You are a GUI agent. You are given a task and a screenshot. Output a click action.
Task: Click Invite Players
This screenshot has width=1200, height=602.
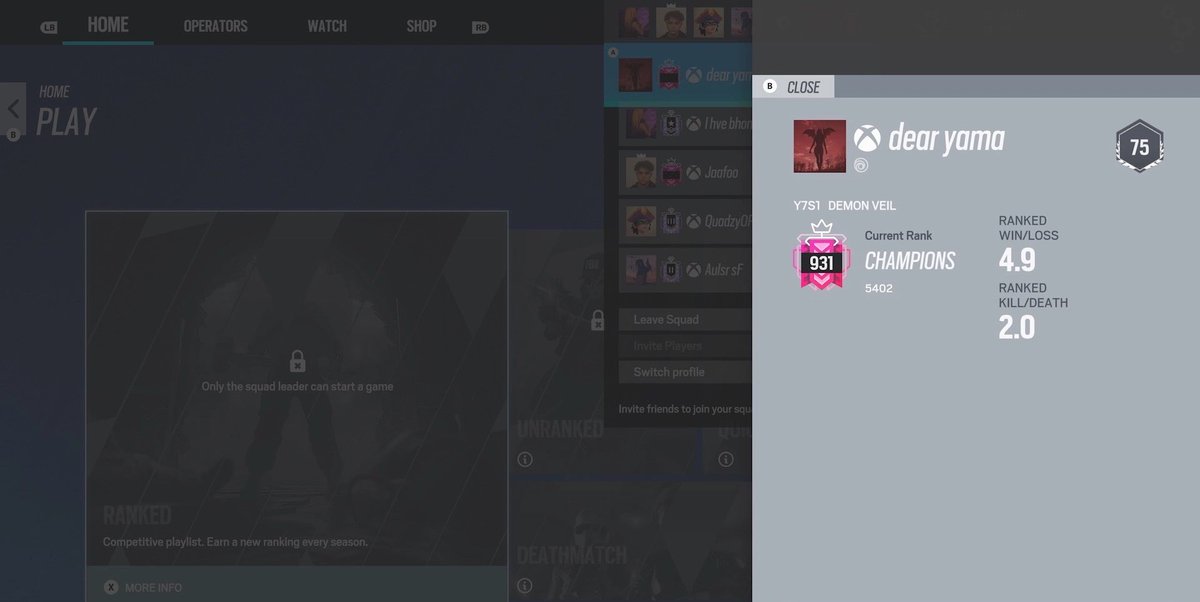tap(685, 346)
